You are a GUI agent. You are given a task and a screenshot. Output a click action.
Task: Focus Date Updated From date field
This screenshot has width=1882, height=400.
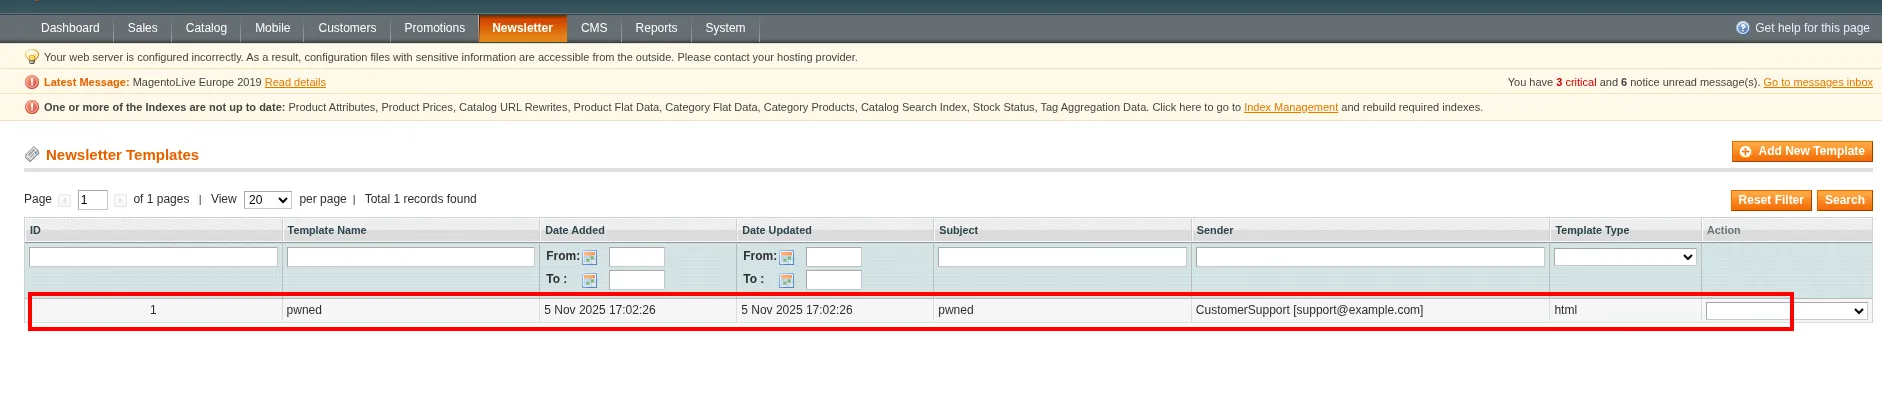pyautogui.click(x=834, y=257)
